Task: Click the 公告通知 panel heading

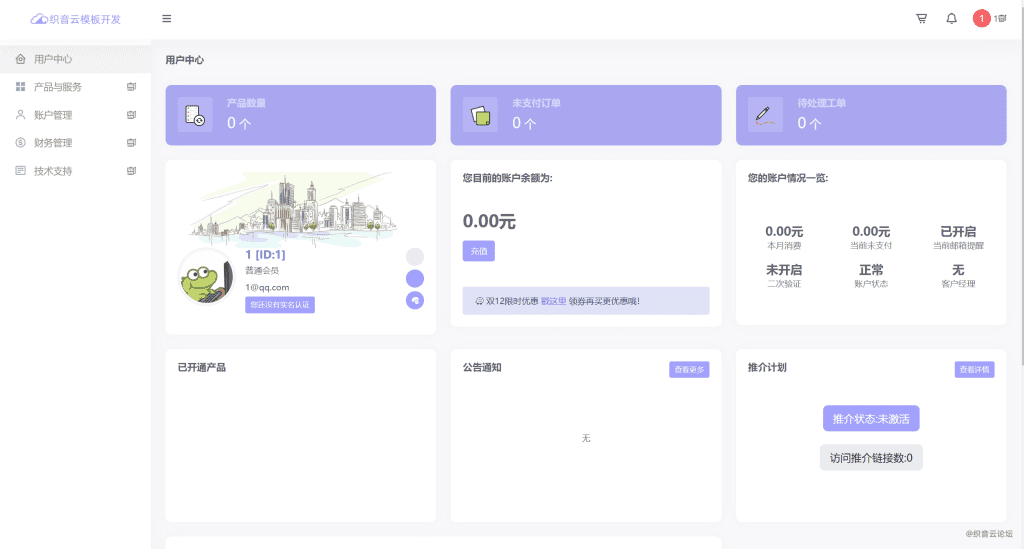Action: coord(482,368)
